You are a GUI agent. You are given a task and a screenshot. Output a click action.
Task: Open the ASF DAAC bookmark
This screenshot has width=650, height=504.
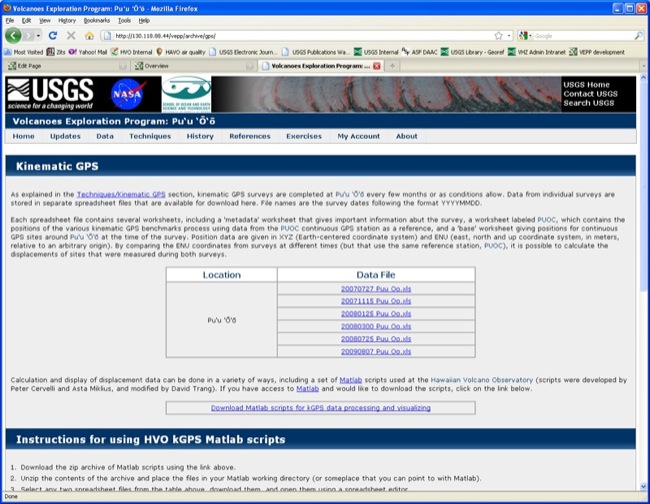tap(419, 52)
